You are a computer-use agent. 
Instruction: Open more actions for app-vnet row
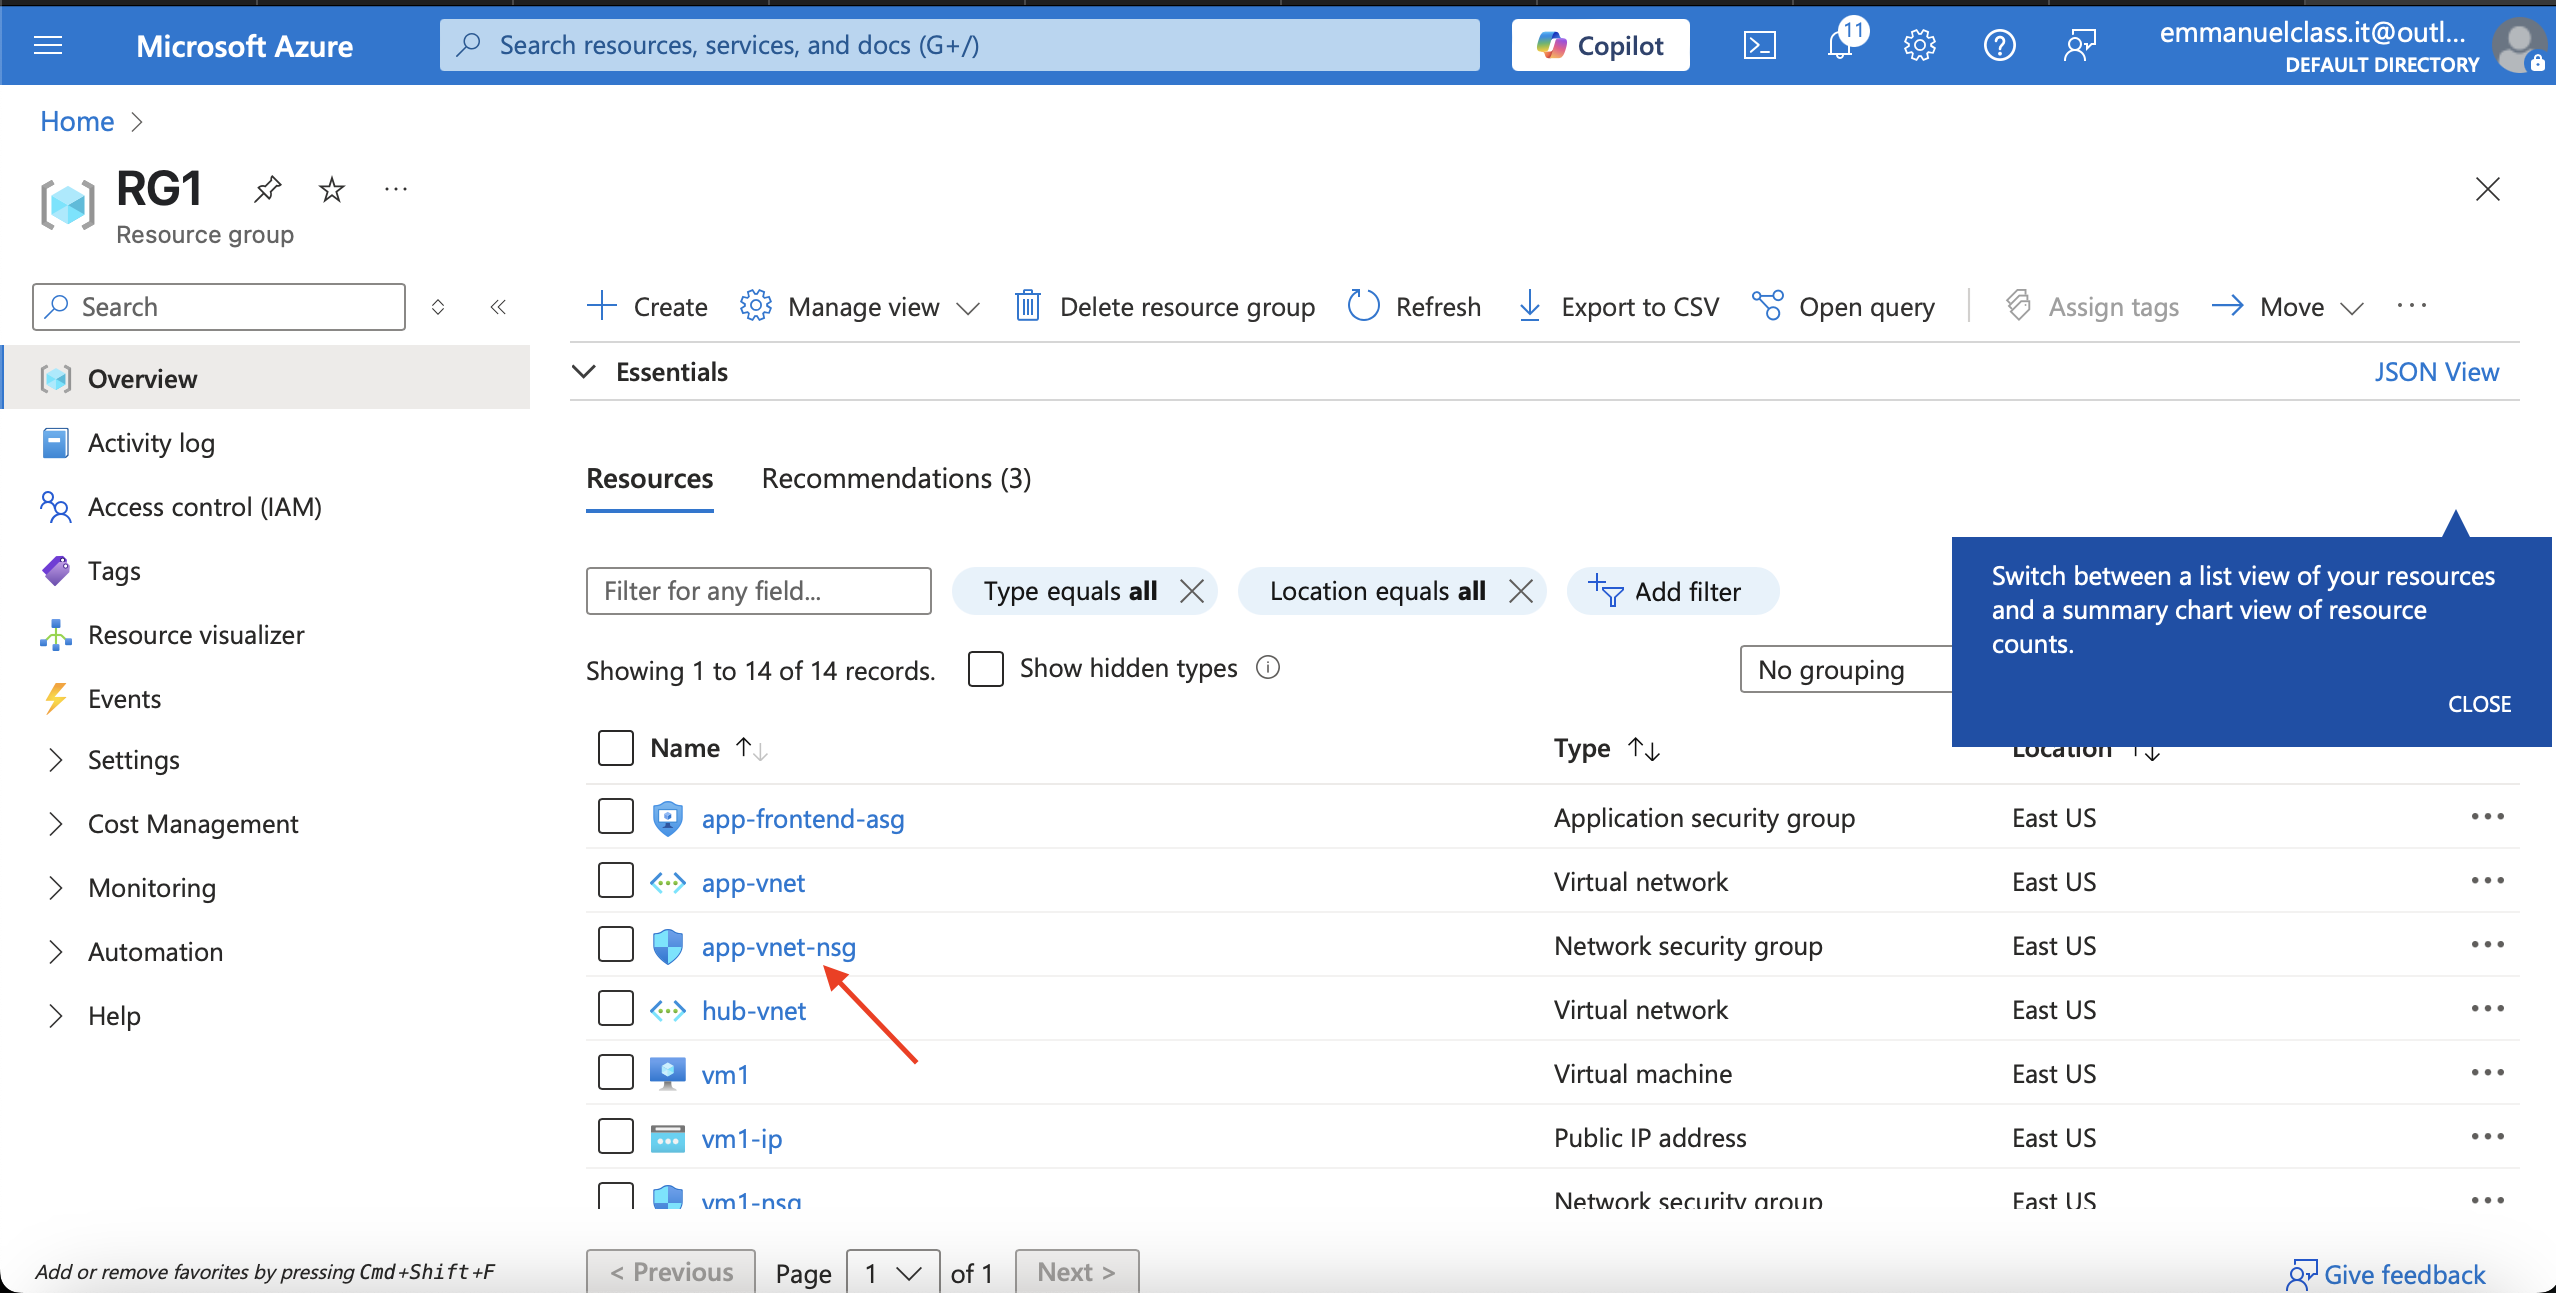click(2488, 881)
